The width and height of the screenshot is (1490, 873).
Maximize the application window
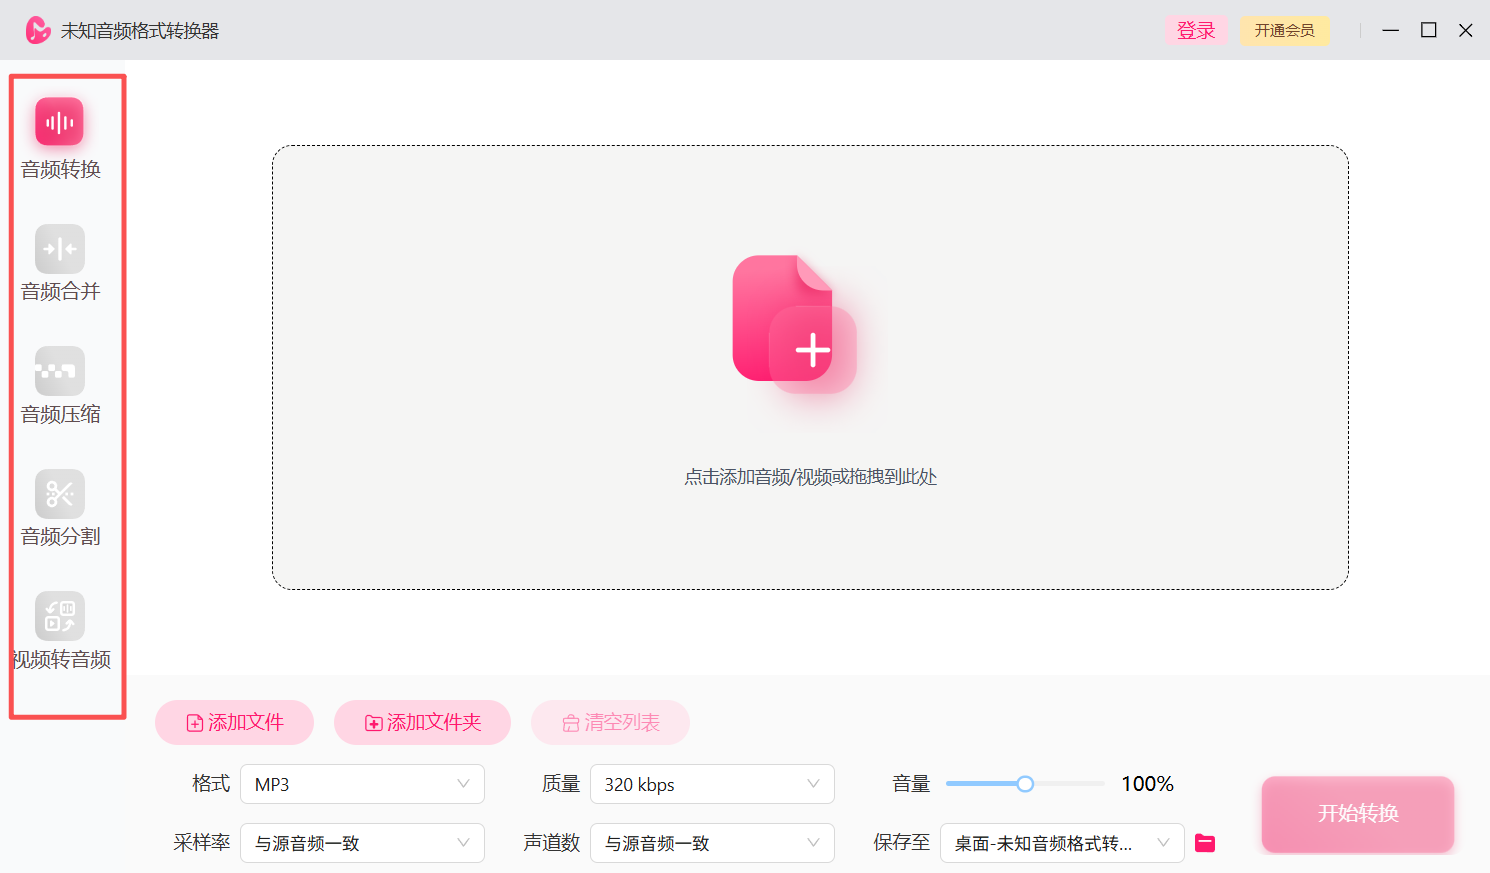(x=1429, y=30)
